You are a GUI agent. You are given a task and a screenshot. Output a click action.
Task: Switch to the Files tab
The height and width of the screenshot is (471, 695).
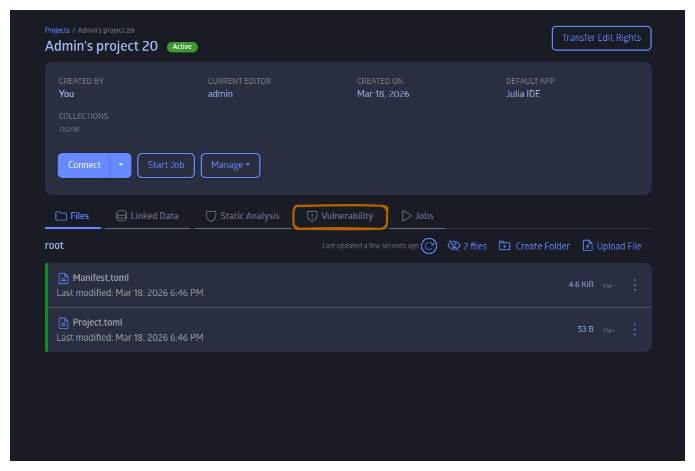[72, 216]
